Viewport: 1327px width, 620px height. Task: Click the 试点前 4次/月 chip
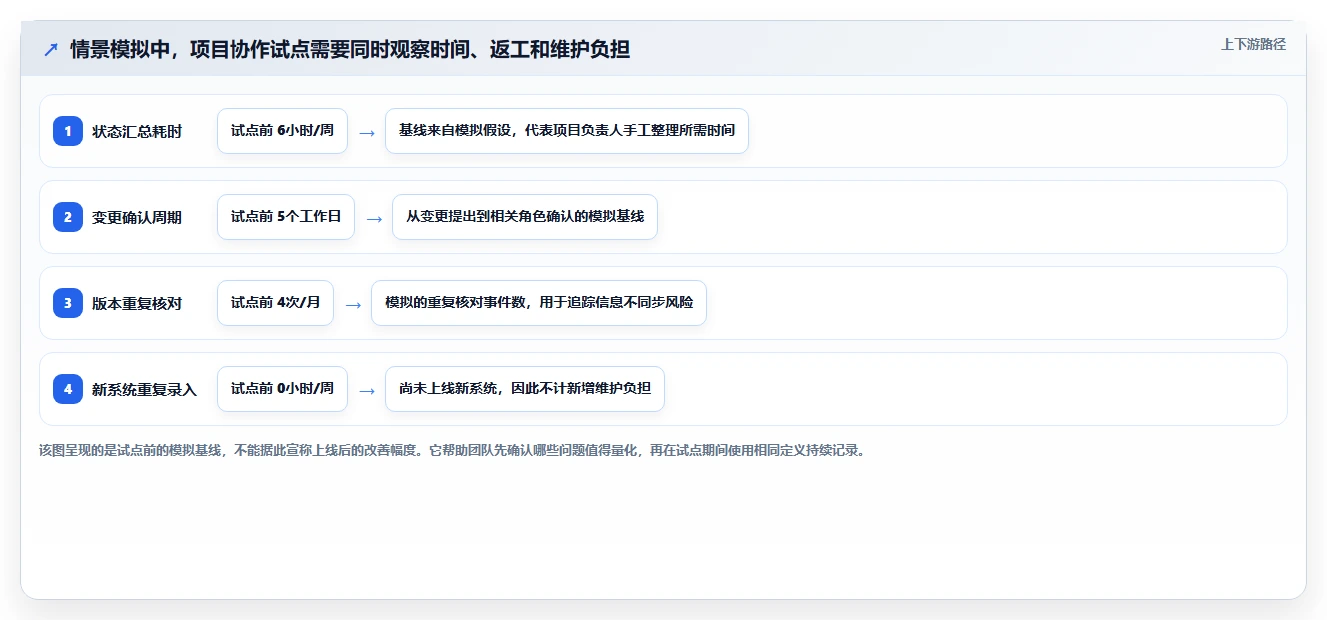(275, 303)
